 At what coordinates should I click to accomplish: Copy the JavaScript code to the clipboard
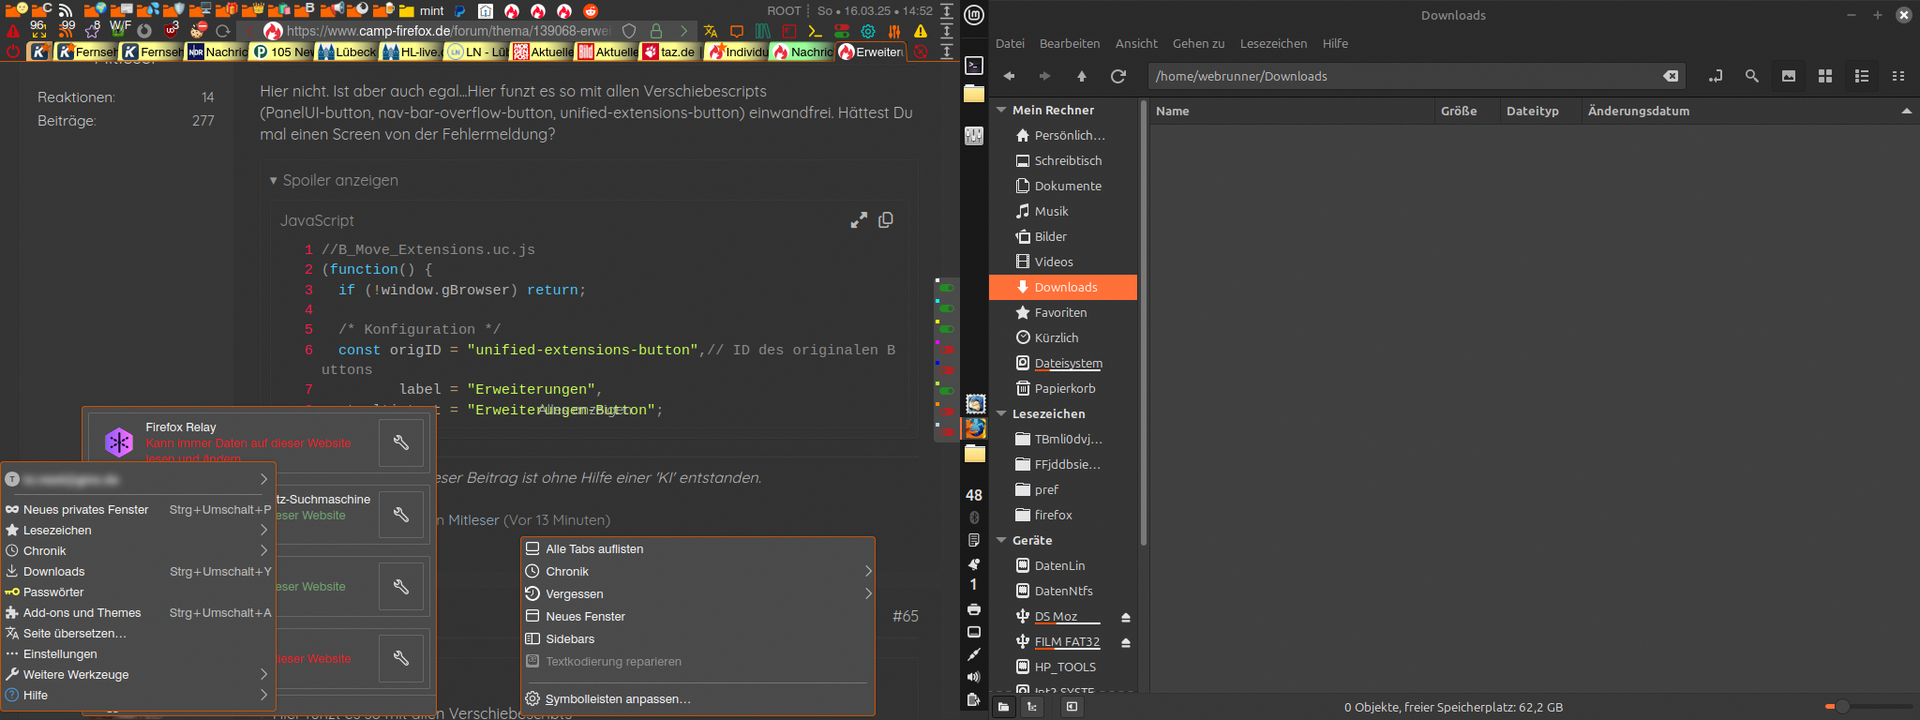click(885, 220)
